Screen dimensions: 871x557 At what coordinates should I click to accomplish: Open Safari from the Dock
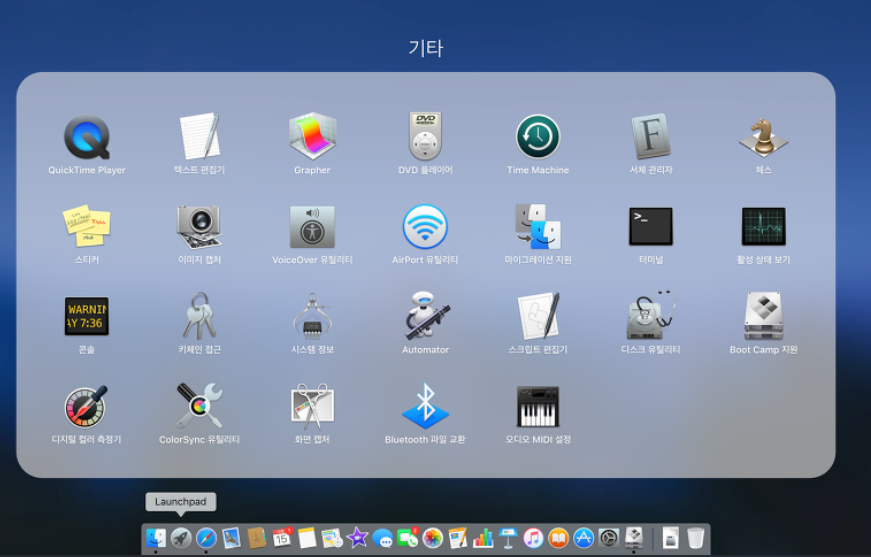click(x=206, y=538)
